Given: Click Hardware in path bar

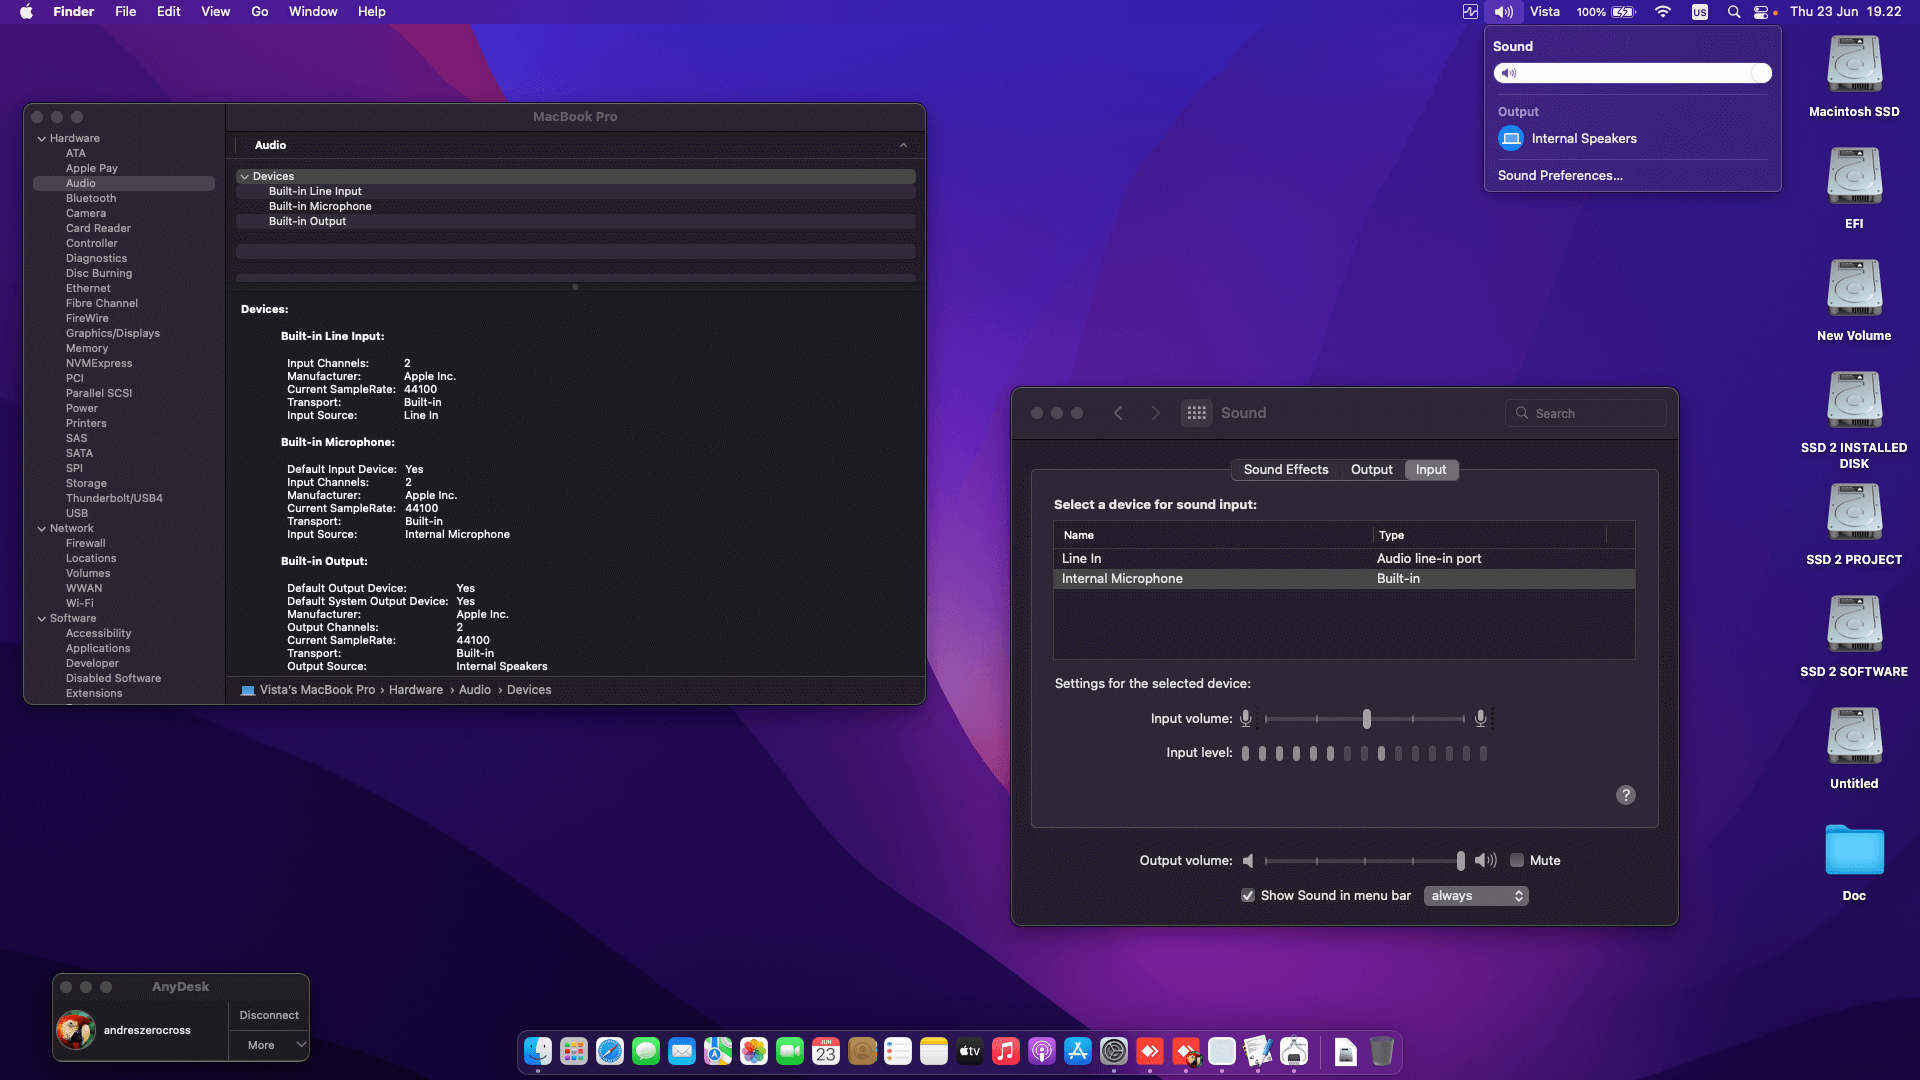Looking at the screenshot, I should click(x=416, y=690).
